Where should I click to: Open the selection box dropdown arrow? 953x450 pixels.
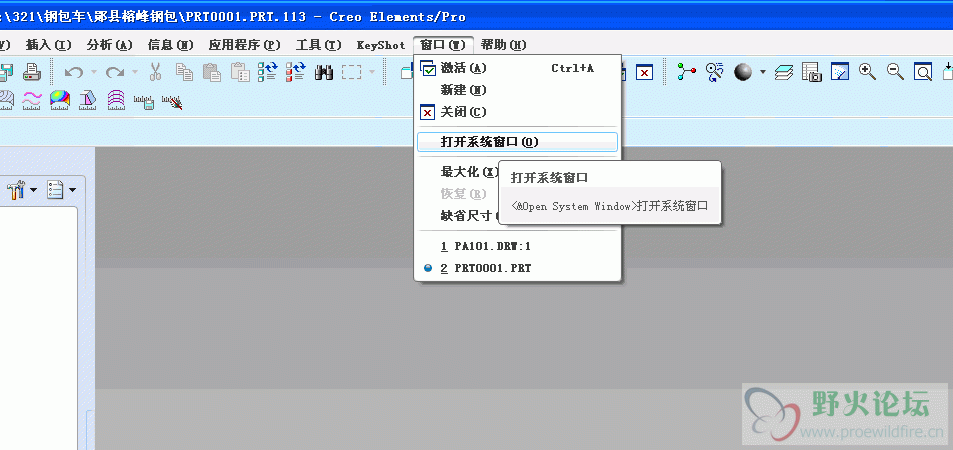click(x=371, y=73)
